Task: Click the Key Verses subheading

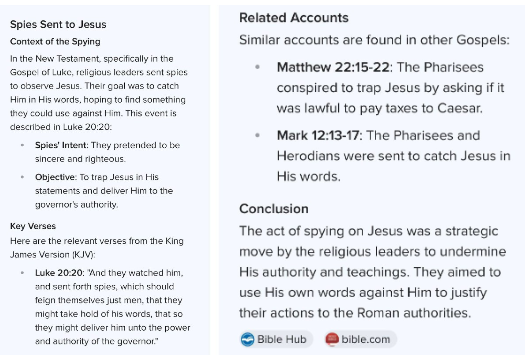Action: coord(33,226)
